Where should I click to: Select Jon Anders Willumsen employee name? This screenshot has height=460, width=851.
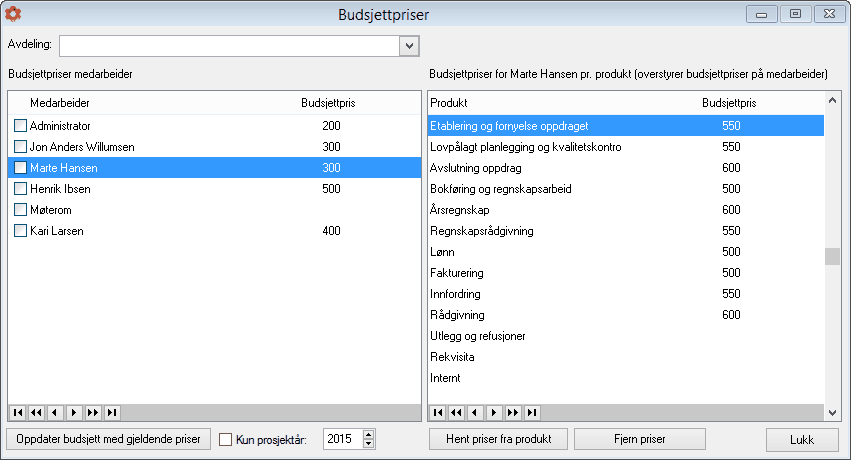click(82, 147)
